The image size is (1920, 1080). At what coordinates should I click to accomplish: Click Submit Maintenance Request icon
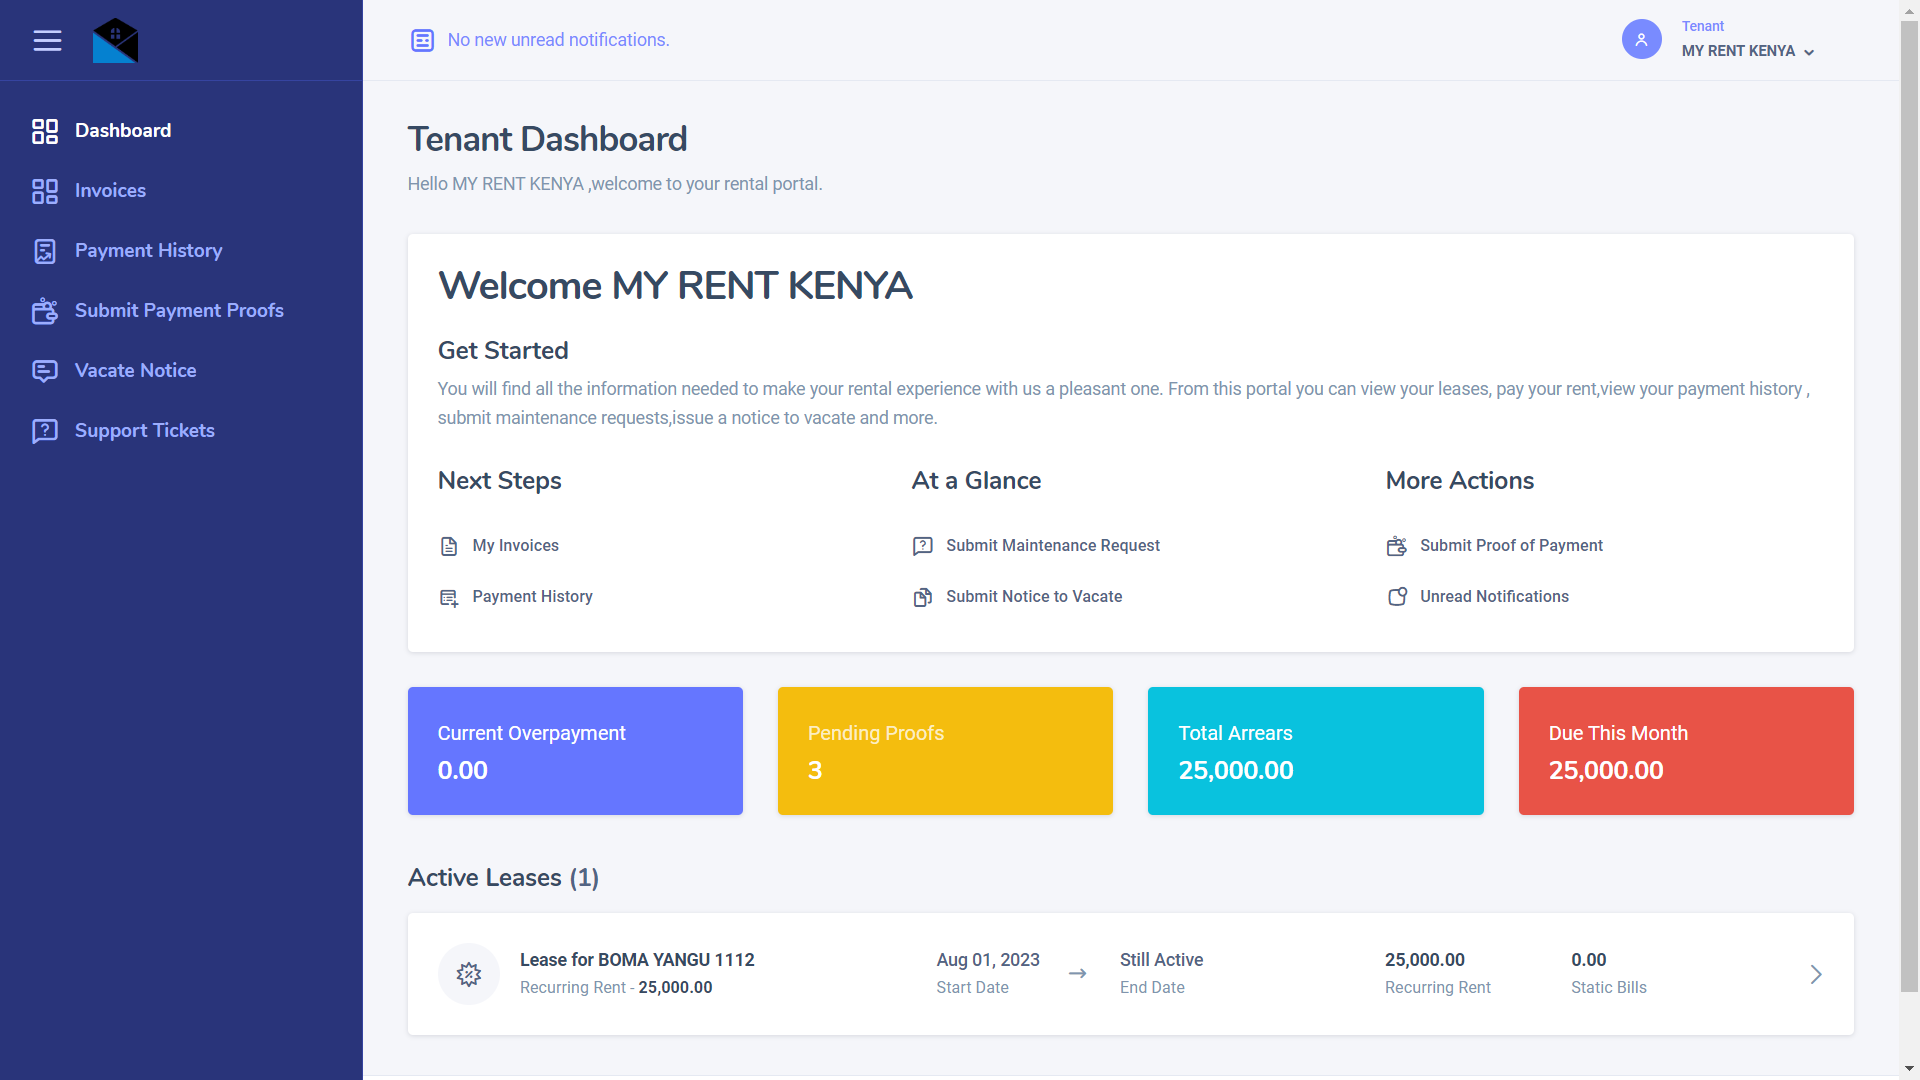point(922,546)
